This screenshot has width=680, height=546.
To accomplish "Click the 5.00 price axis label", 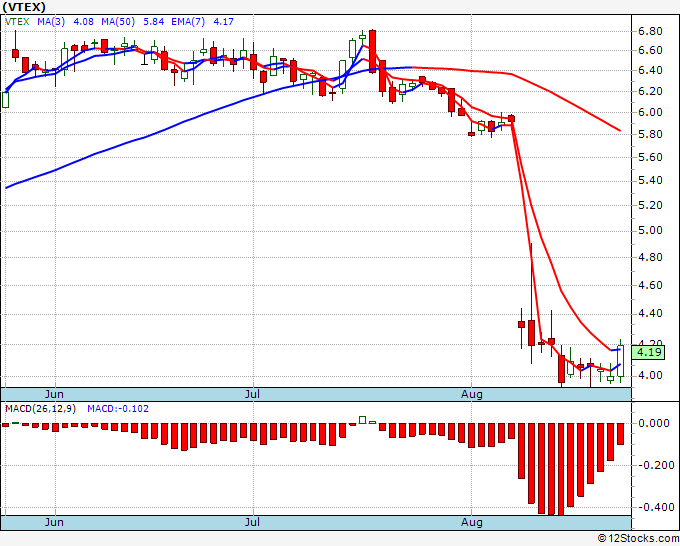I will (x=650, y=230).
